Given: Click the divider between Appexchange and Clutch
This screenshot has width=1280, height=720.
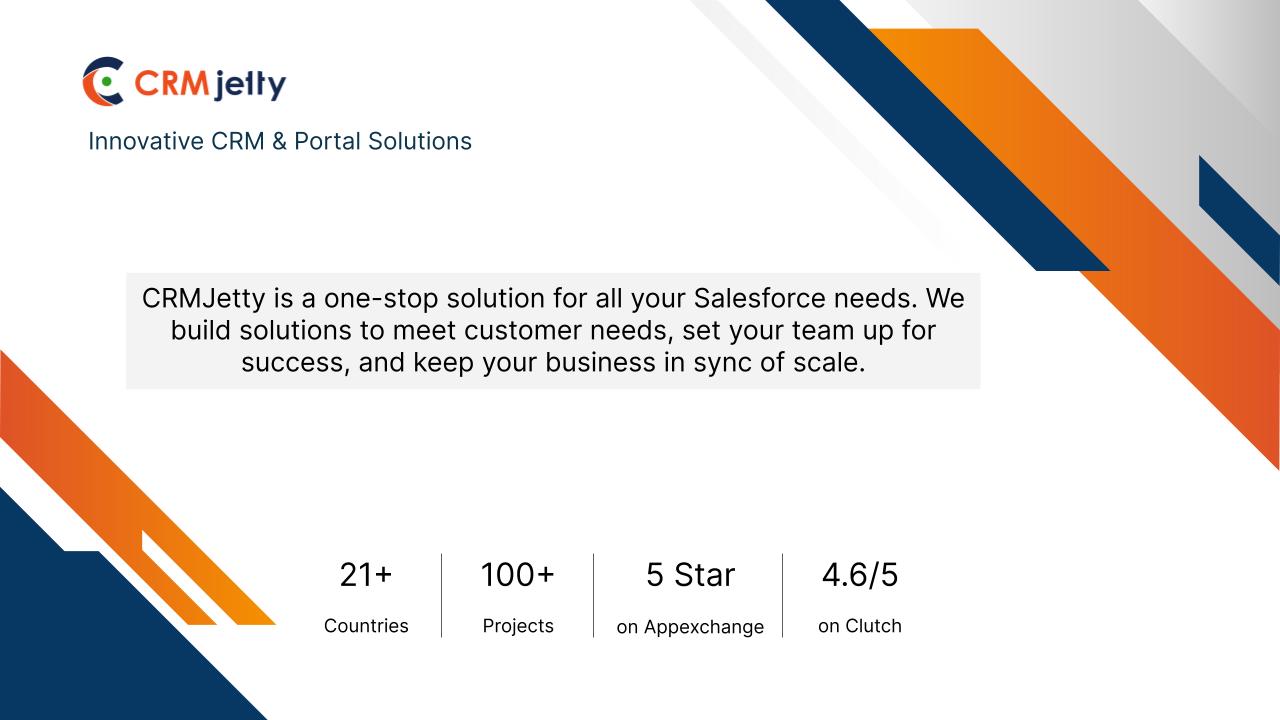Looking at the screenshot, I should tap(782, 595).
